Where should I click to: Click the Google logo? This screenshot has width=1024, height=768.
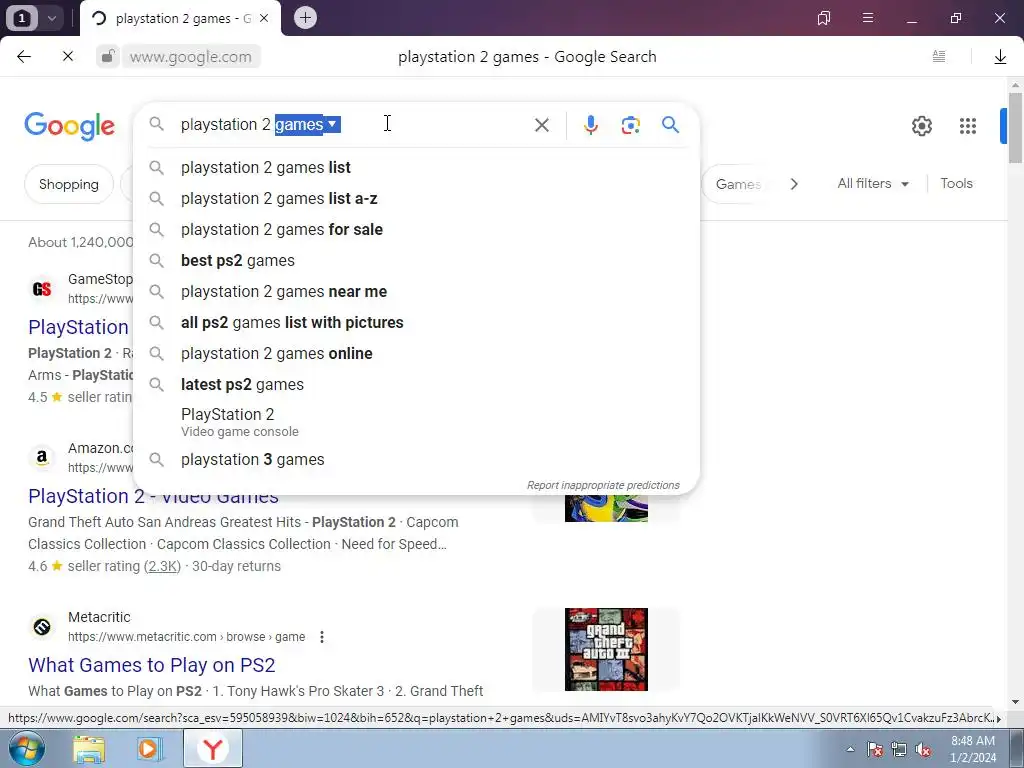69,125
